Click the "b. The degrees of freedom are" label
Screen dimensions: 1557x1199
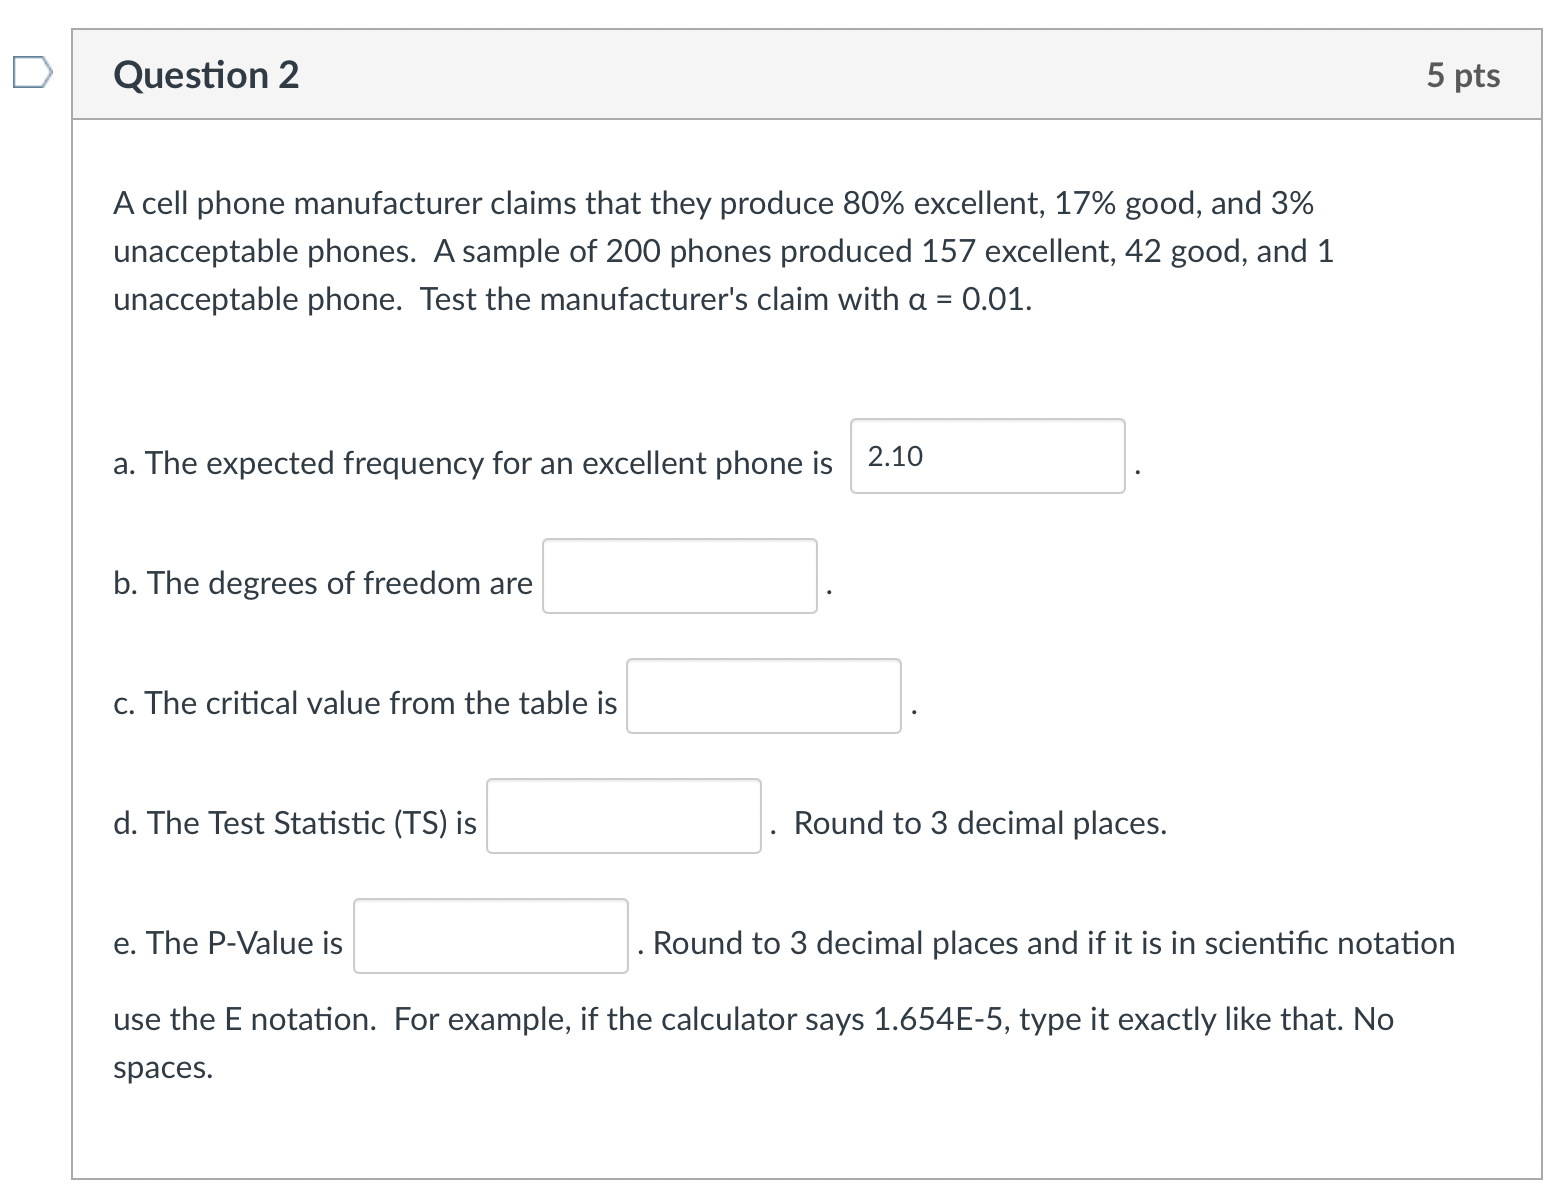(323, 584)
